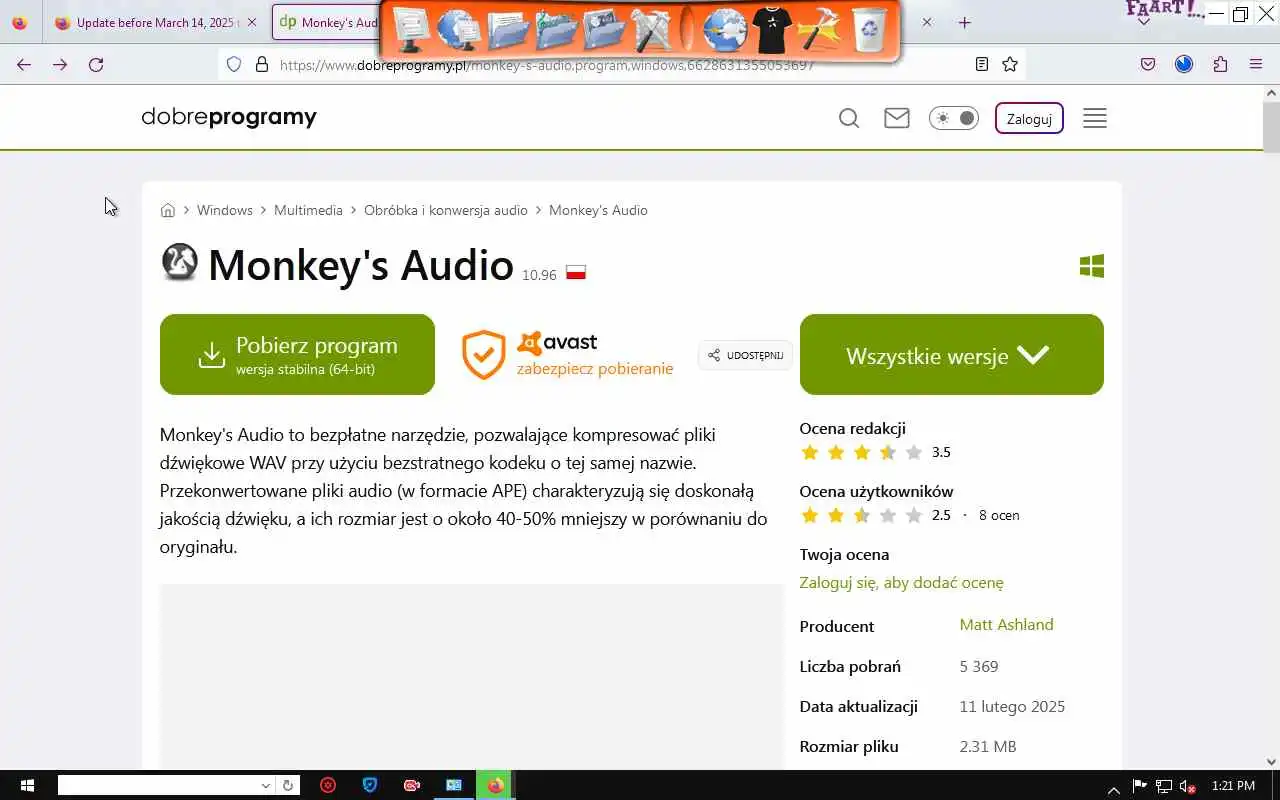This screenshot has height=800, width=1280.
Task: Click the blue shield taskbar icon
Action: [370, 786]
